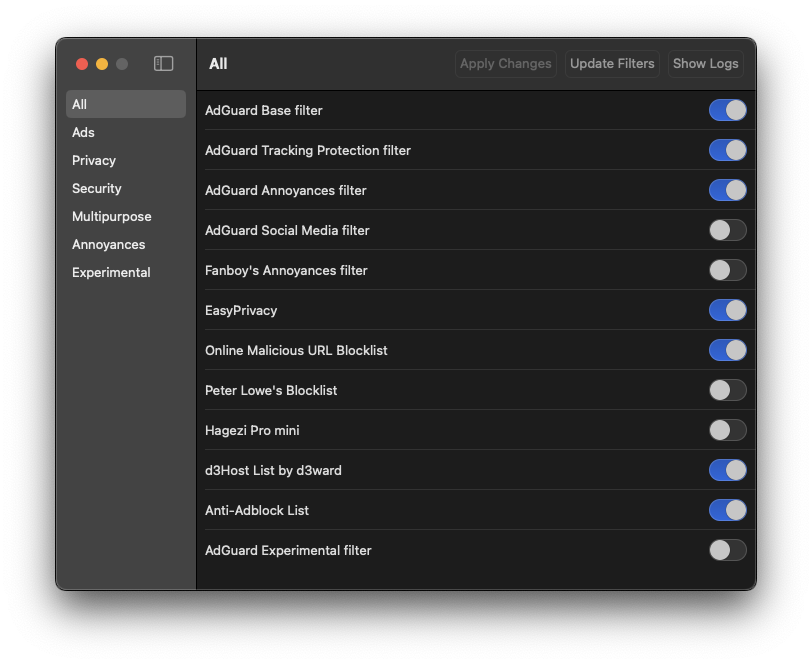812x664 pixels.
Task: Close the window with the red button
Action: click(x=82, y=64)
